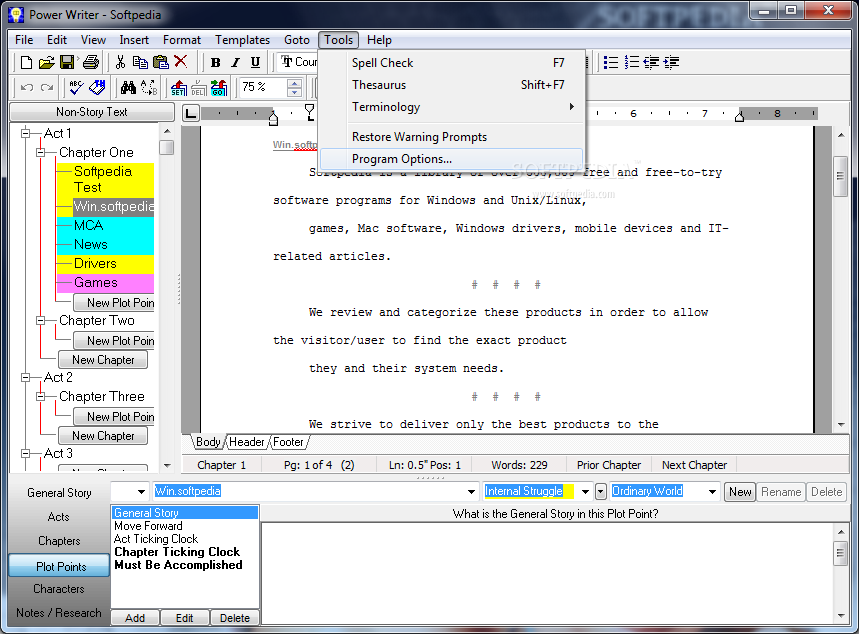Collapse the Act 1 tree node
The height and width of the screenshot is (634, 859).
(x=25, y=133)
